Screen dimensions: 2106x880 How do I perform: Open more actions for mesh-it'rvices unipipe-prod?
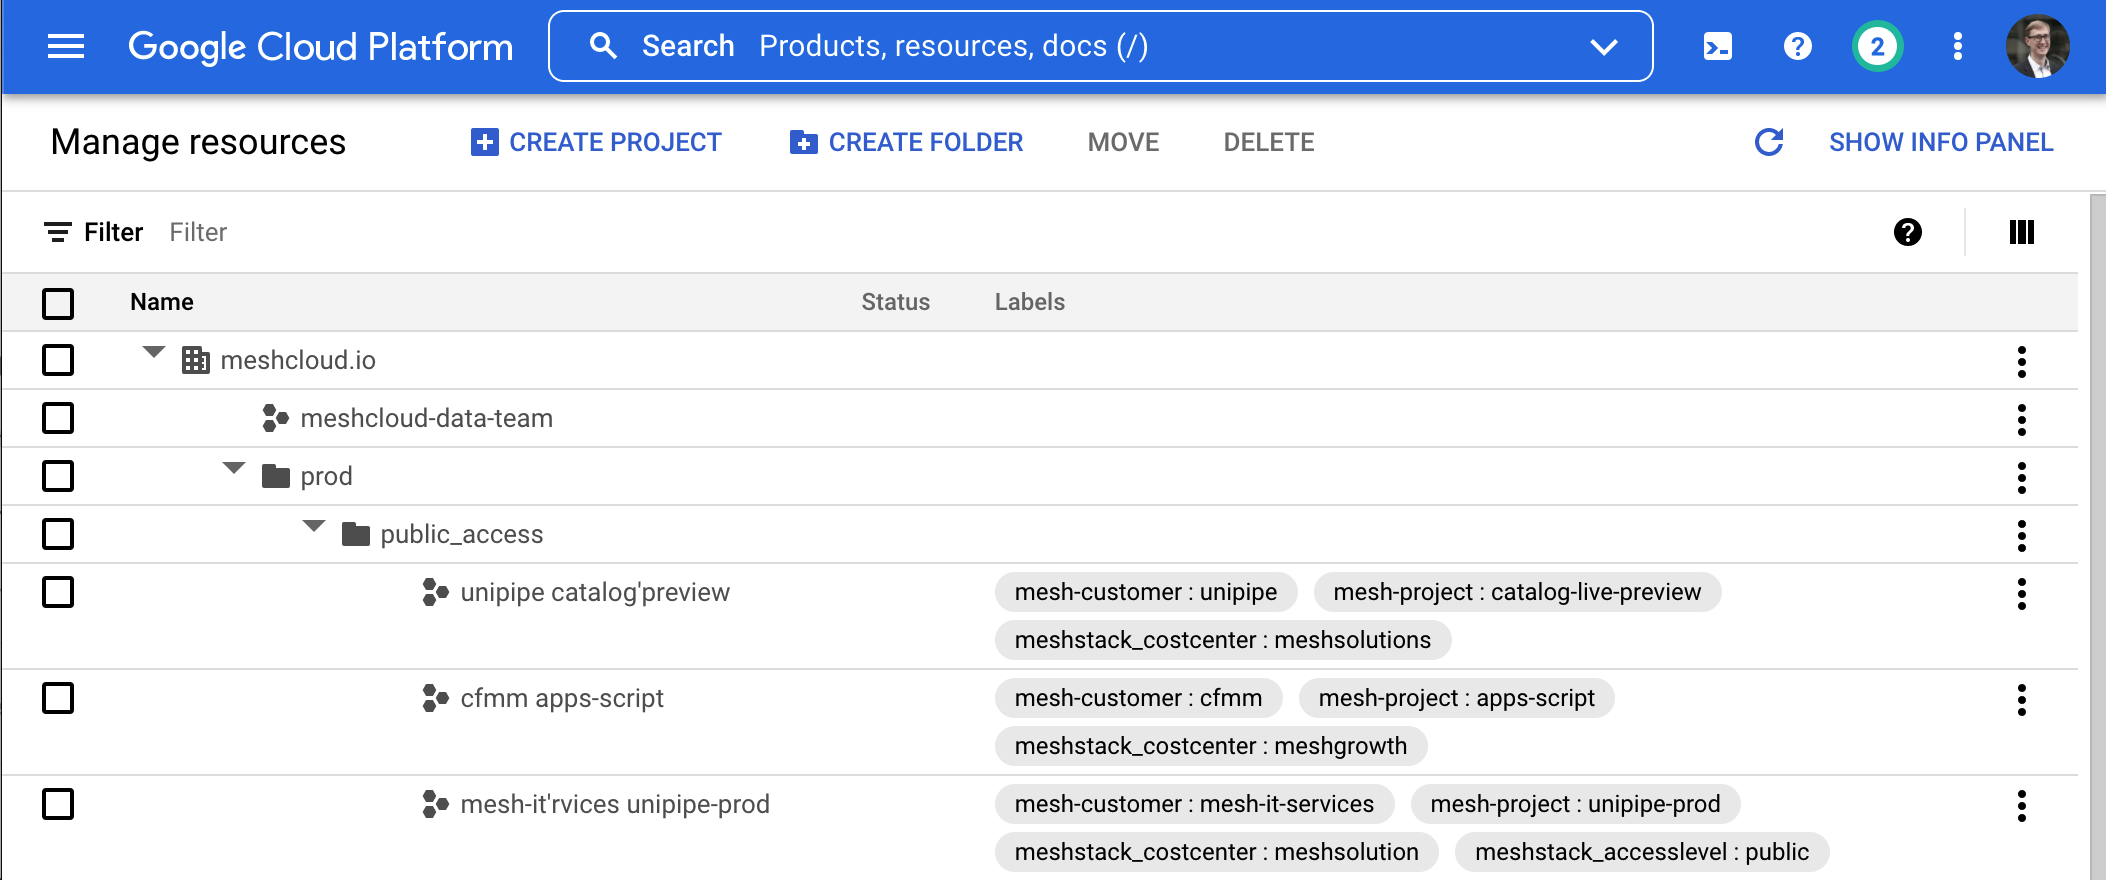2021,805
